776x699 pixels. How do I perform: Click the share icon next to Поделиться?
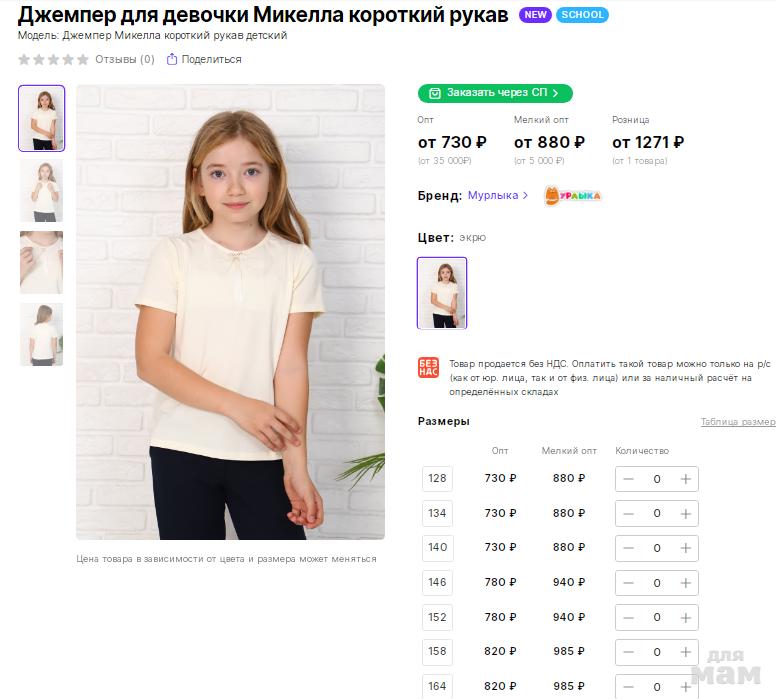(172, 59)
